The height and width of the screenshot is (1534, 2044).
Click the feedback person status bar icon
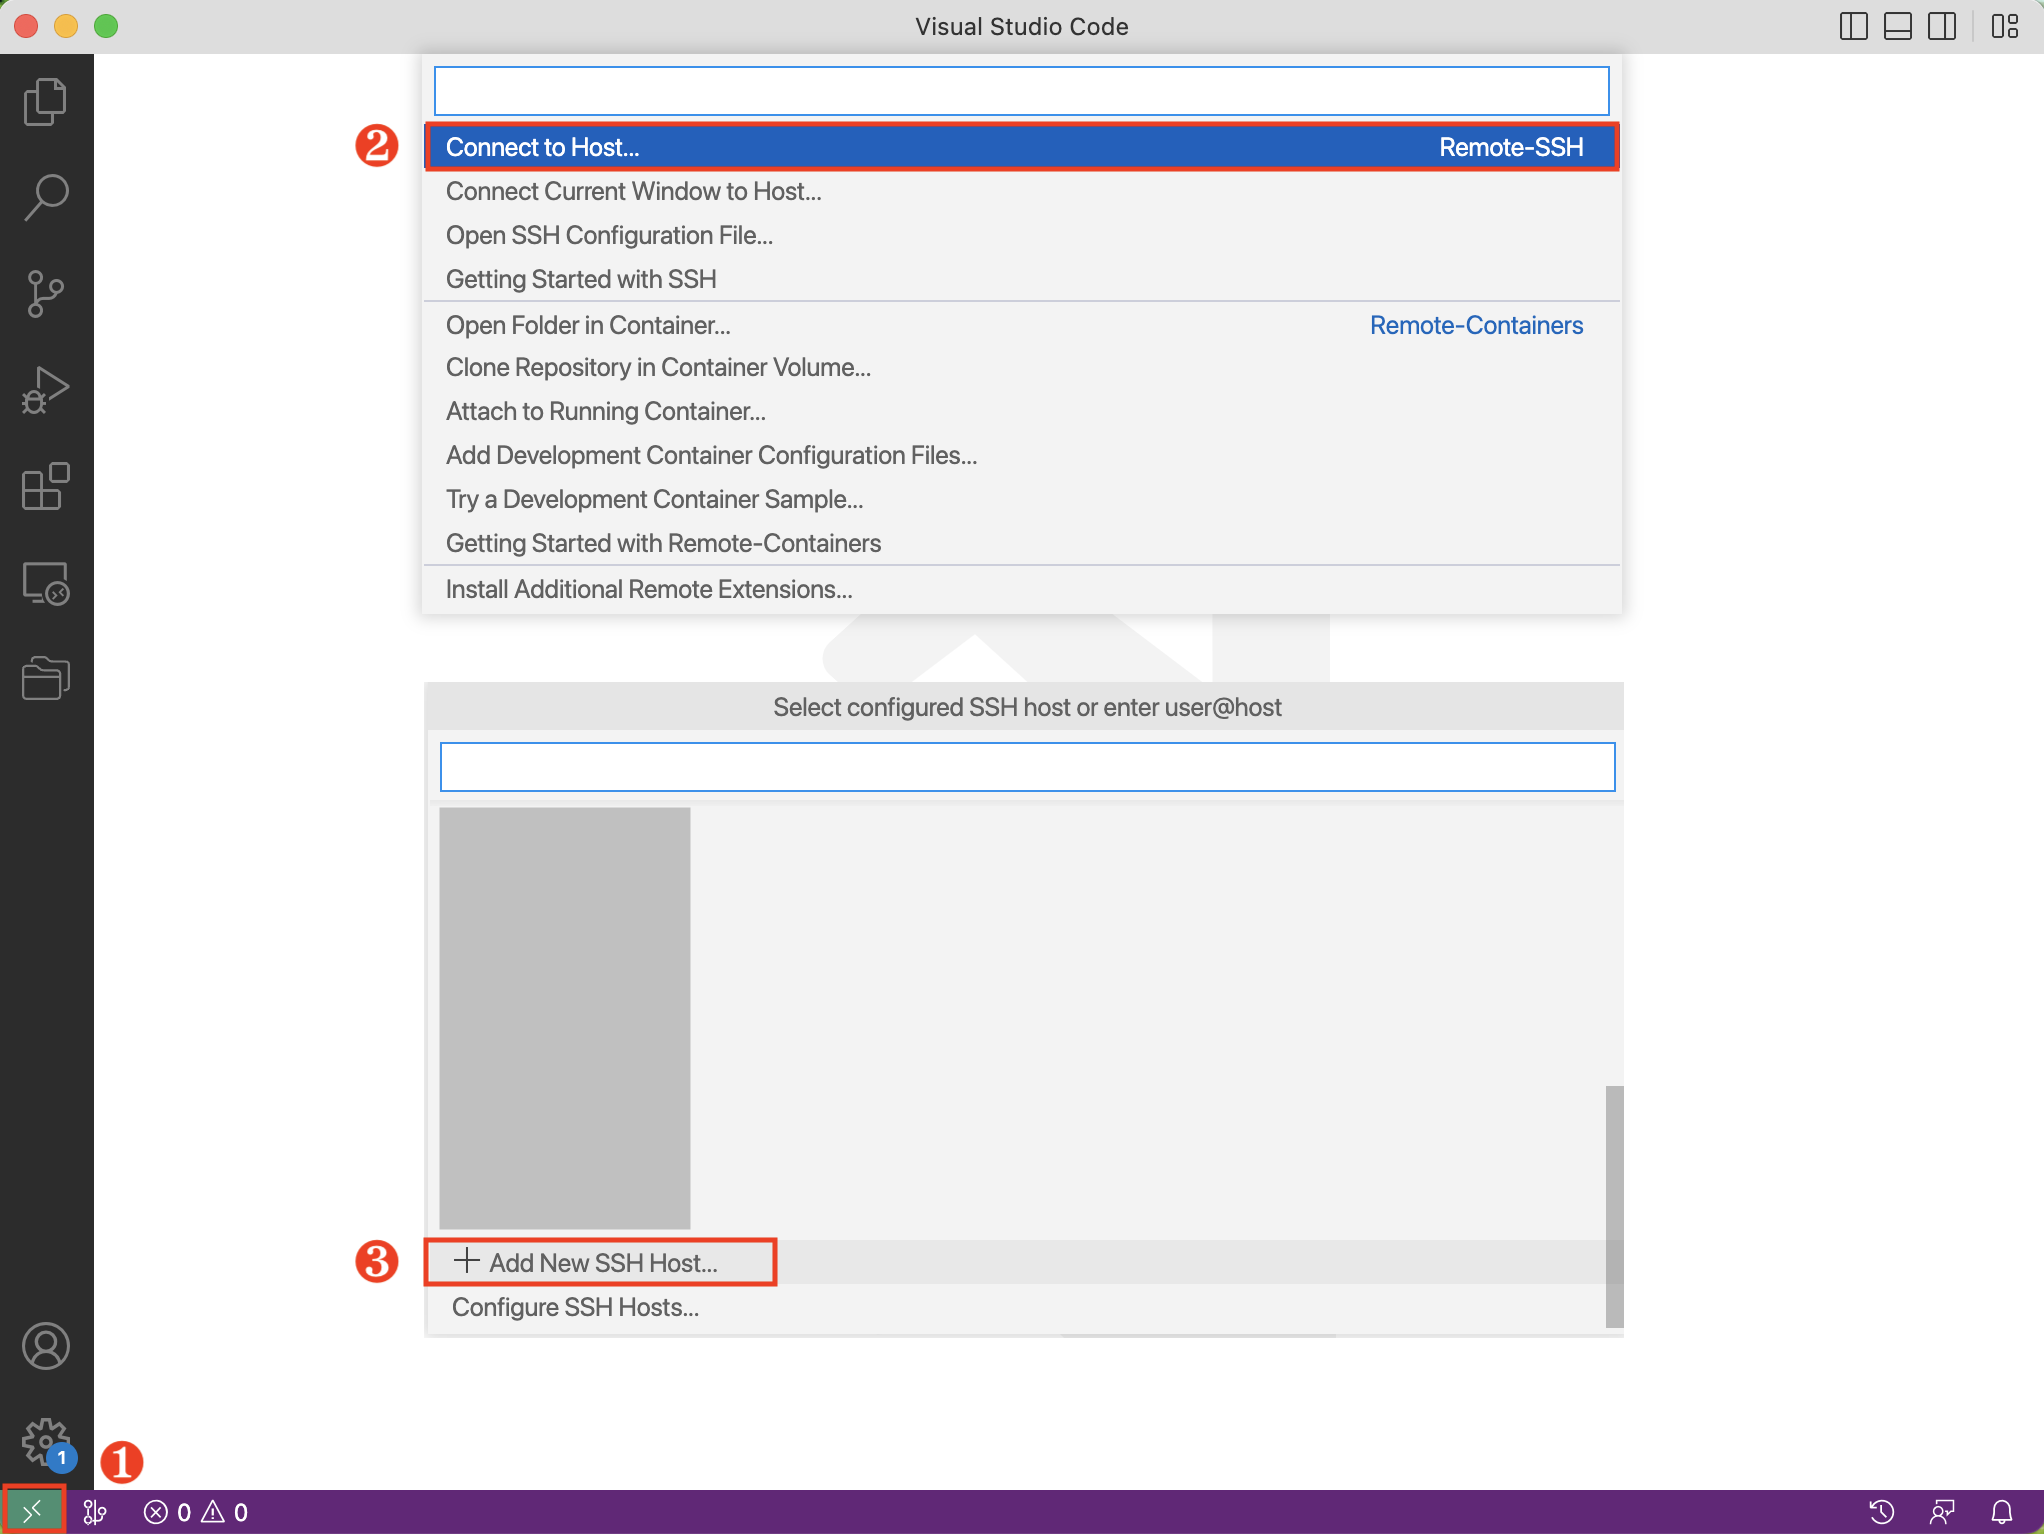click(x=1942, y=1512)
